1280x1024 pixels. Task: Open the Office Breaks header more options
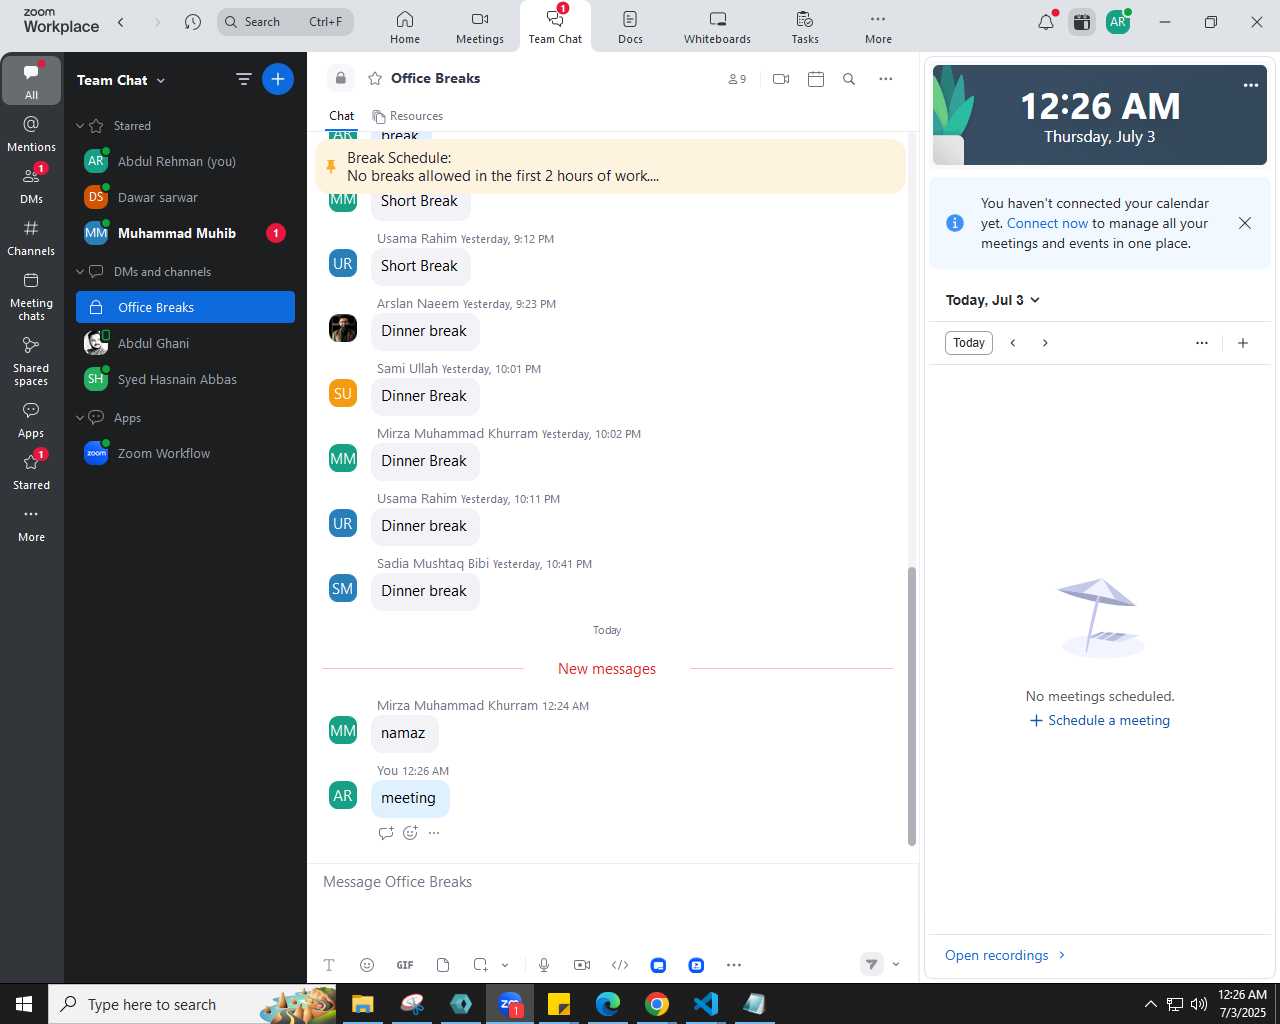pyautogui.click(x=885, y=79)
